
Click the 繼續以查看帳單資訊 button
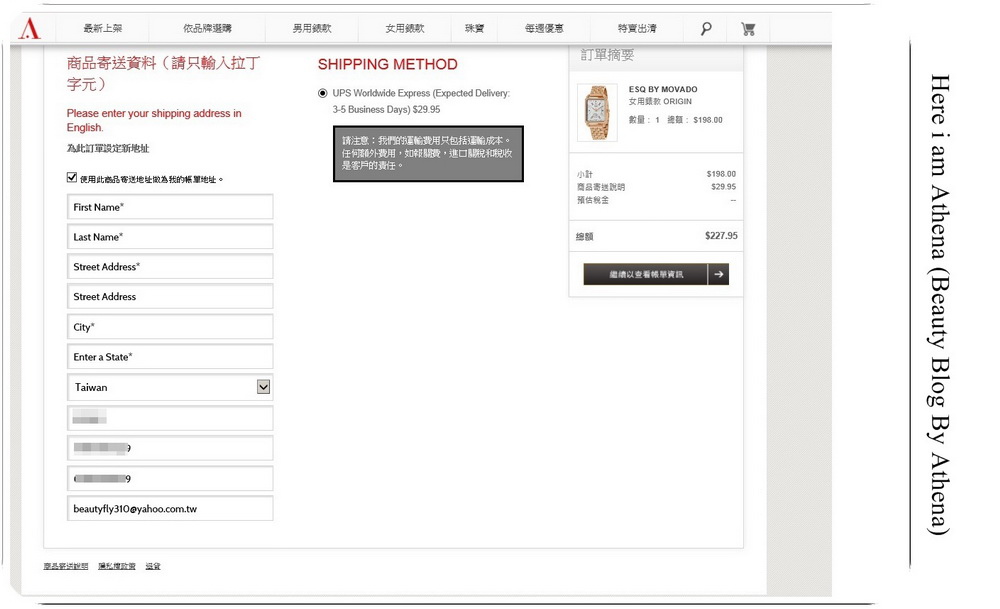pyautogui.click(x=645, y=274)
